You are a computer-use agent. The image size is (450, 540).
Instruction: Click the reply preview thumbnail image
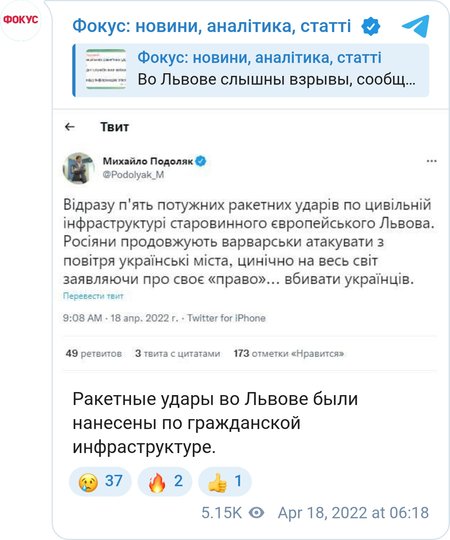tap(106, 69)
